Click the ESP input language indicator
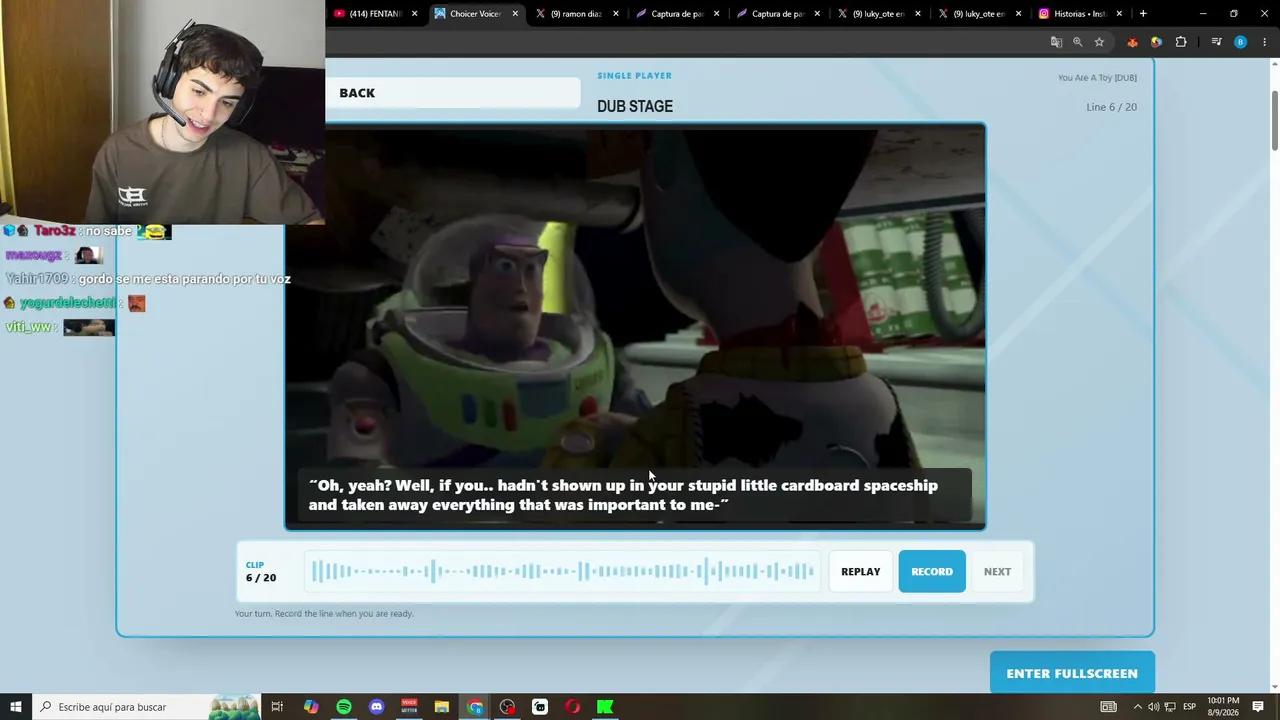The width and height of the screenshot is (1280, 720). click(1190, 707)
